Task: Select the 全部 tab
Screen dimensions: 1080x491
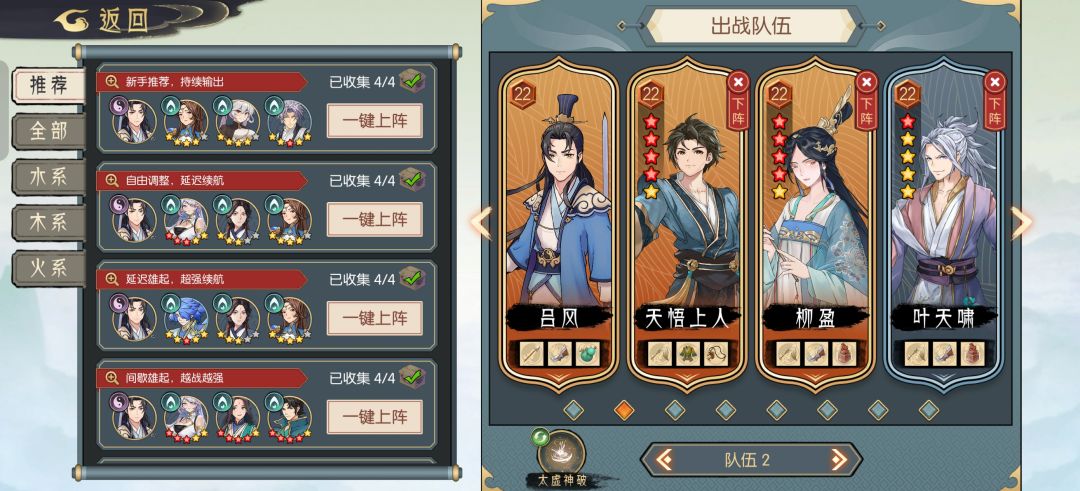Action: pos(48,131)
